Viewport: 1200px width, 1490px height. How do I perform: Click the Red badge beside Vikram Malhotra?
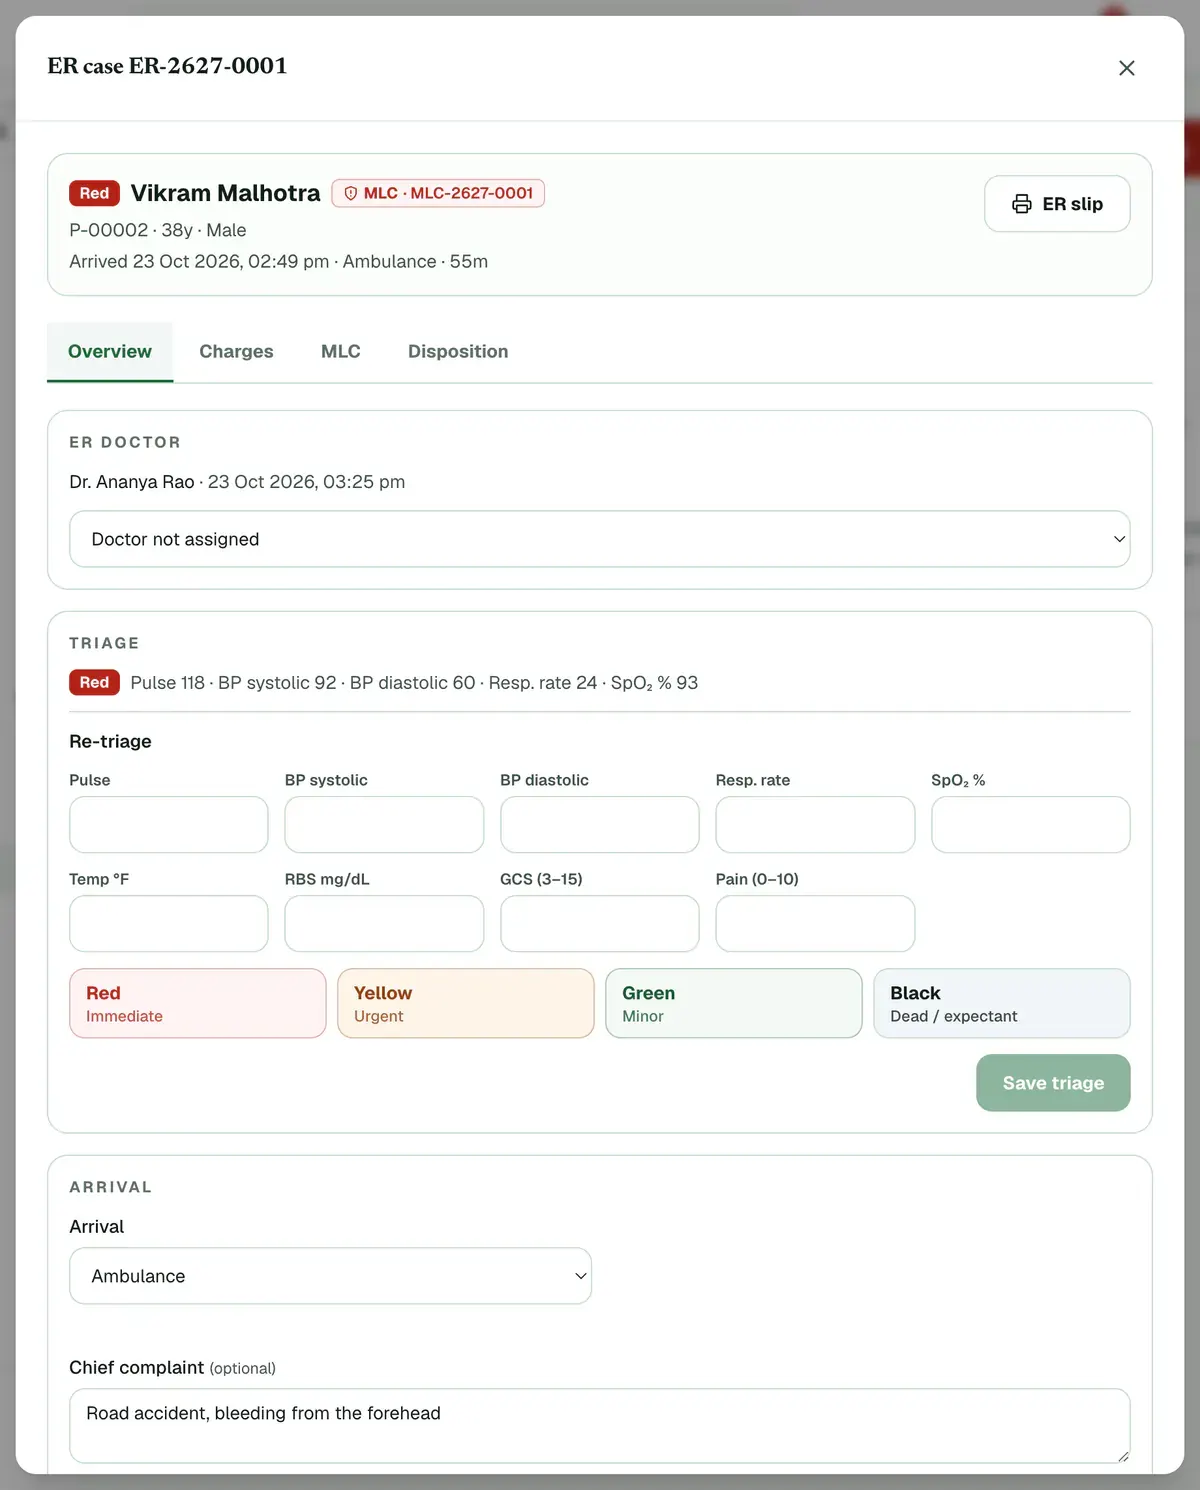(x=94, y=193)
